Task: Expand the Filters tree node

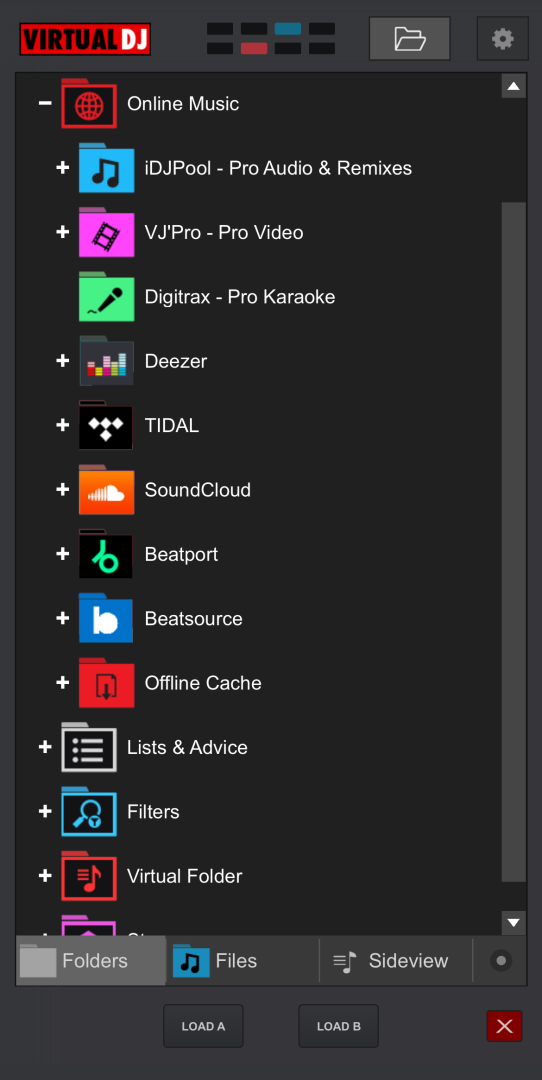Action: (45, 811)
